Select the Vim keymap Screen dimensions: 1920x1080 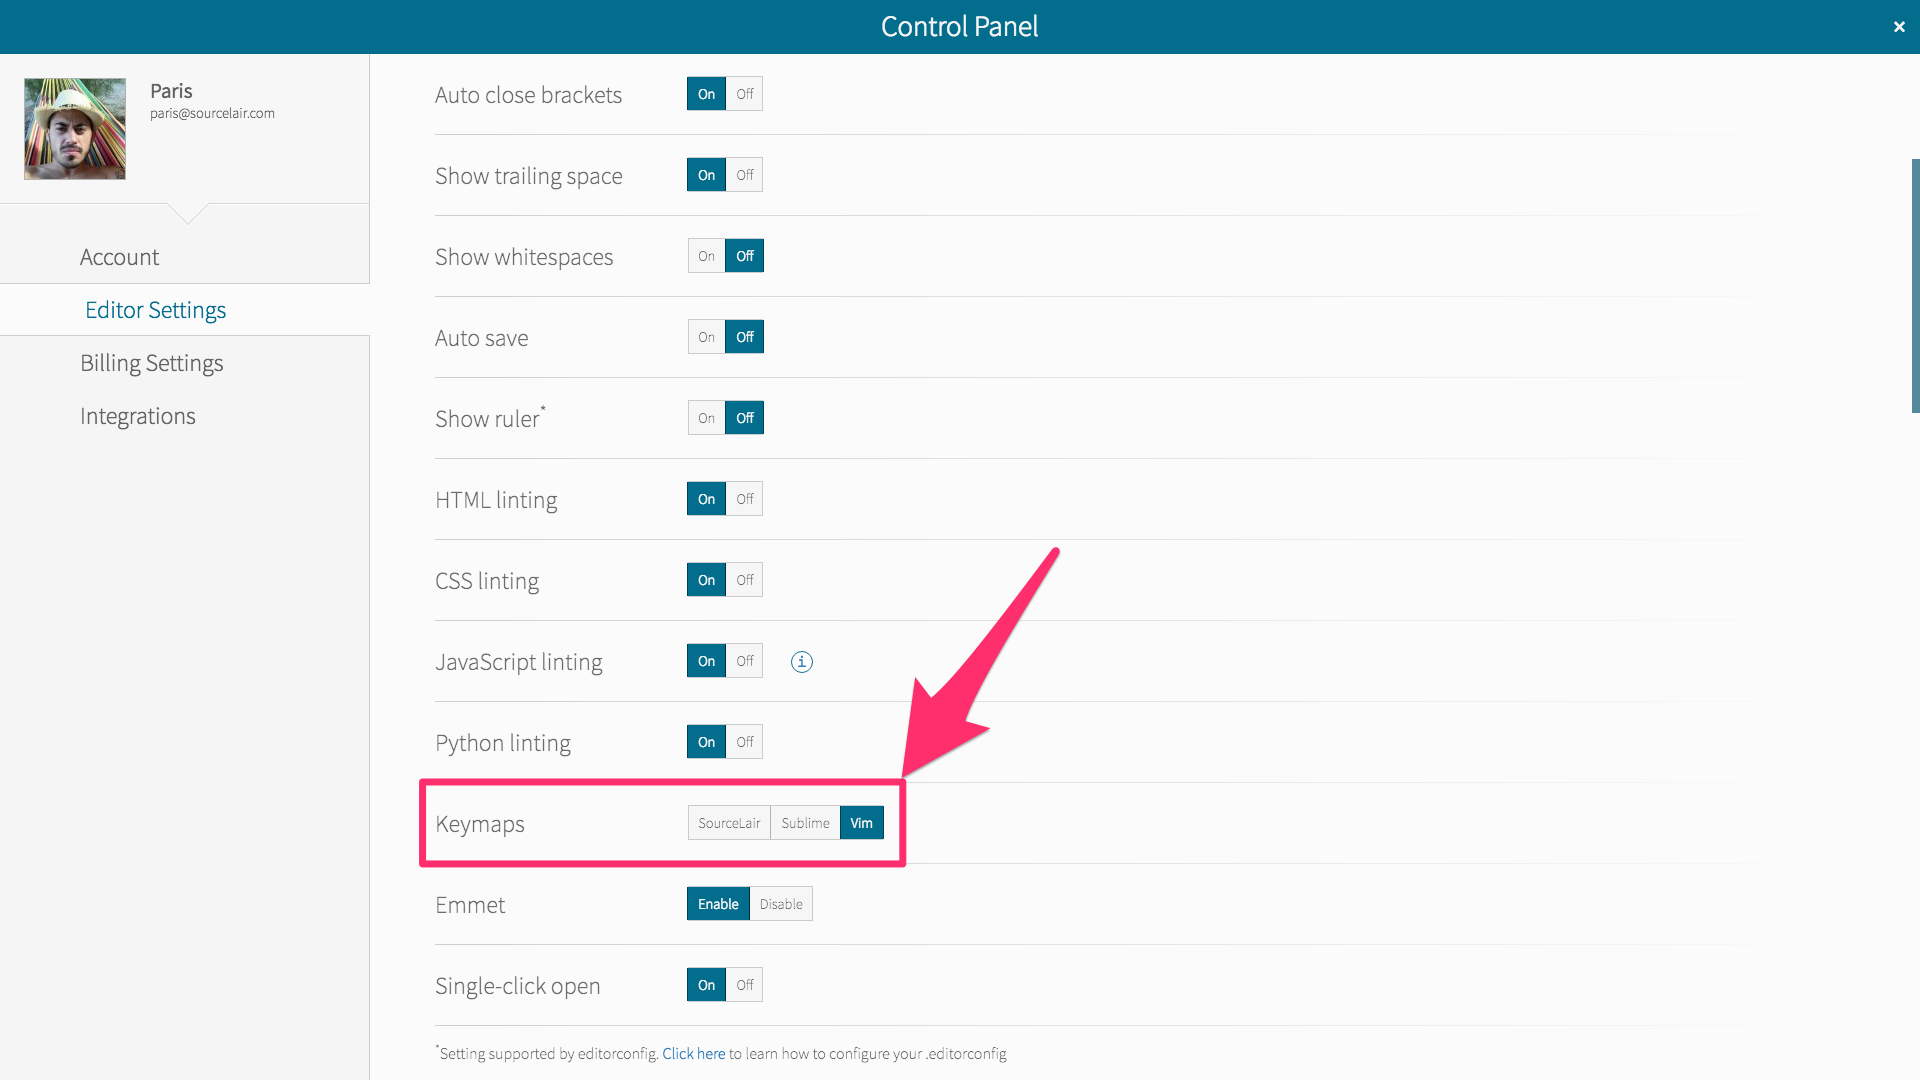point(861,823)
